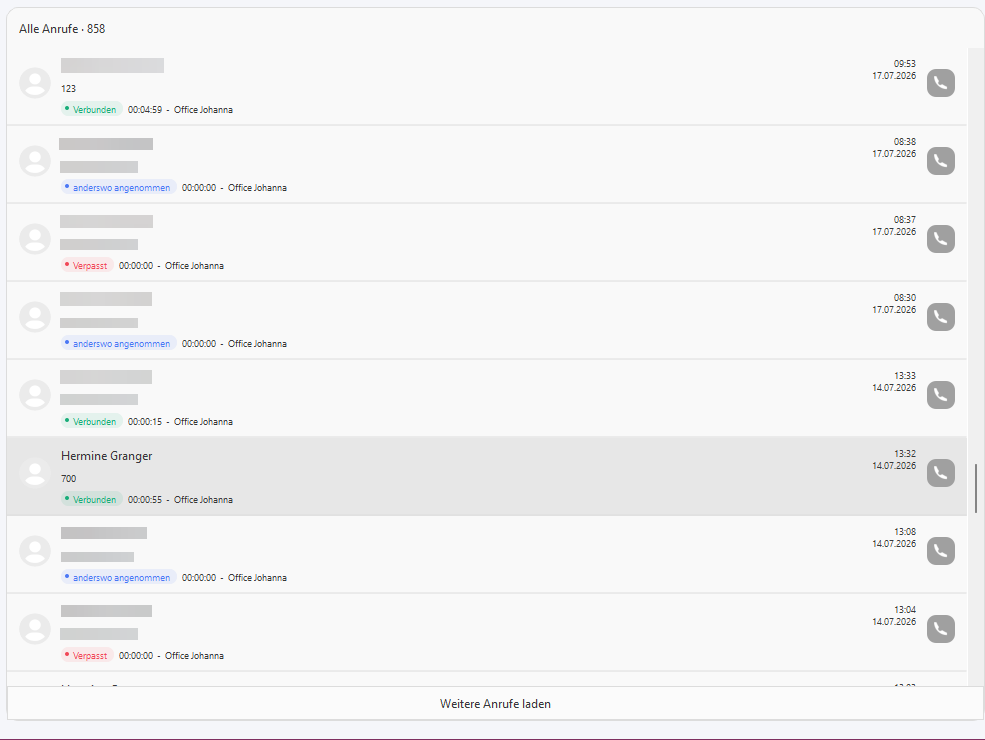
Task: Click avatar of the 13:08 call
Action: pyautogui.click(x=35, y=551)
